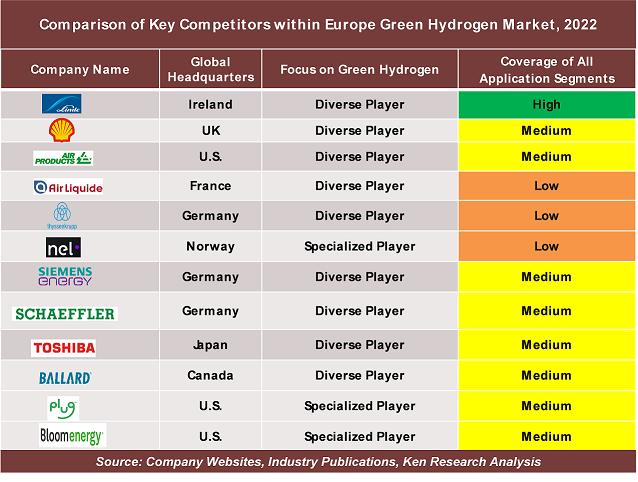The image size is (638, 482).
Task: Click 'Medium' coverage in the Siemens Energy row
Action: 546,277
